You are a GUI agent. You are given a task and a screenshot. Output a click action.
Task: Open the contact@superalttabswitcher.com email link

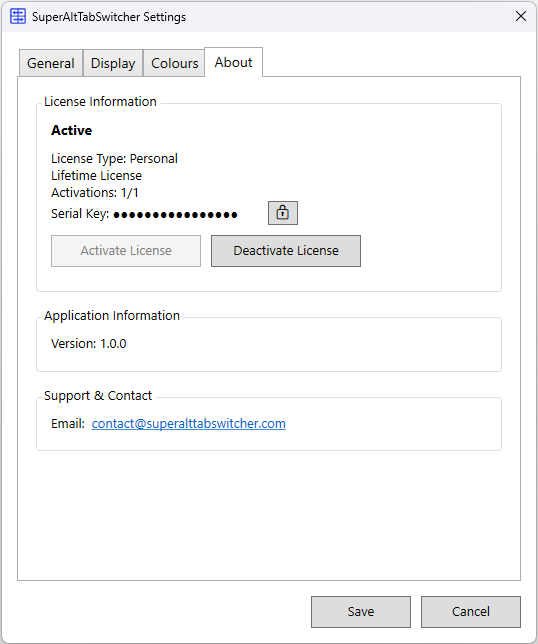point(189,423)
